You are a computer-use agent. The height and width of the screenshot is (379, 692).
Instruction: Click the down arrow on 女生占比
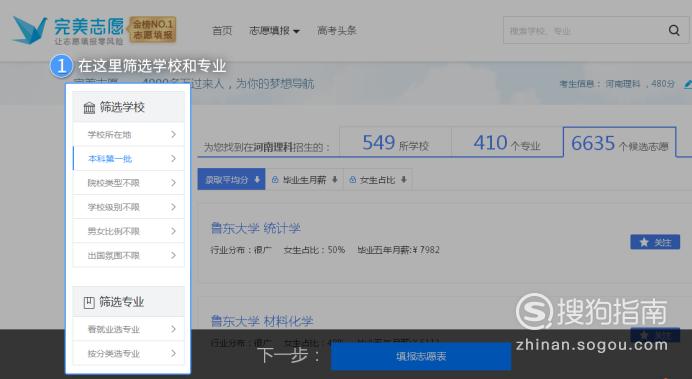pos(403,180)
